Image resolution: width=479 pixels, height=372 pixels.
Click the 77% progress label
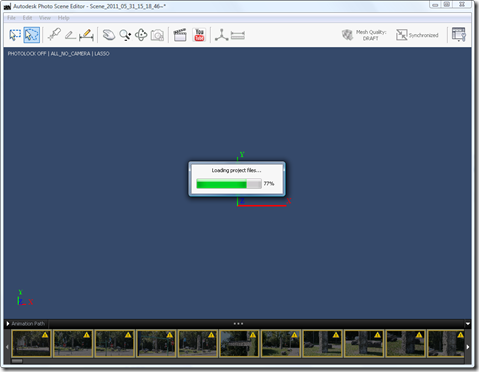point(269,183)
